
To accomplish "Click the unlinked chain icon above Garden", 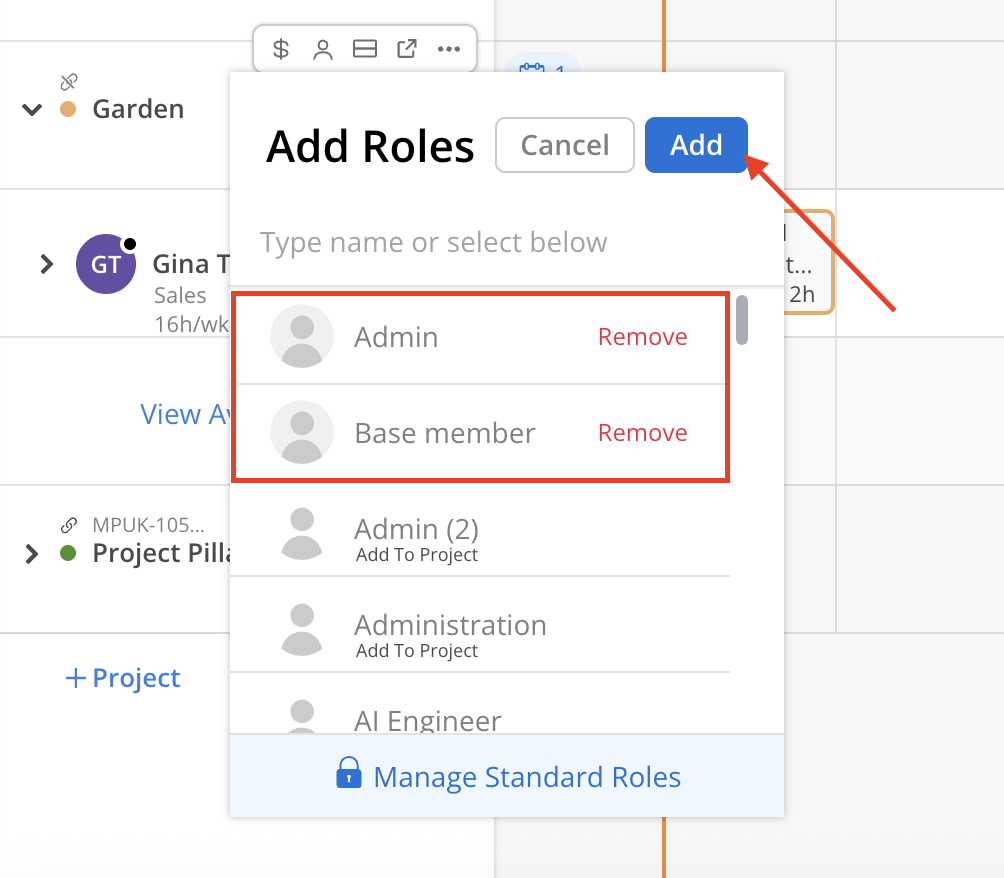I will click(x=69, y=82).
